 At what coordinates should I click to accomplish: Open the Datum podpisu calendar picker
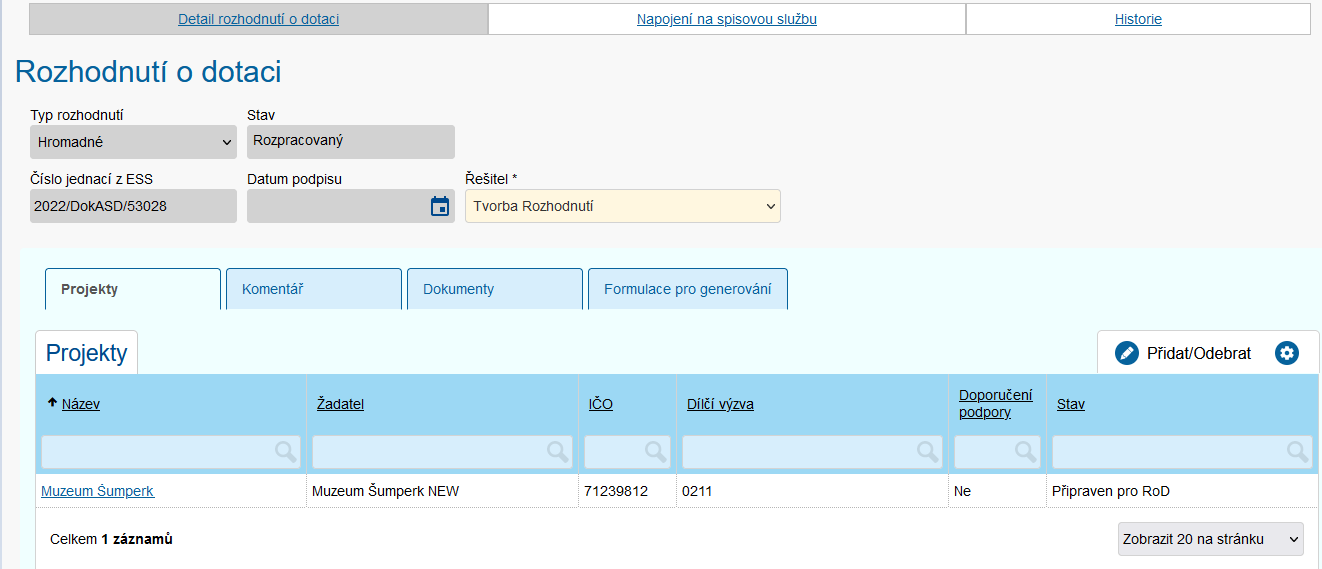(x=439, y=206)
